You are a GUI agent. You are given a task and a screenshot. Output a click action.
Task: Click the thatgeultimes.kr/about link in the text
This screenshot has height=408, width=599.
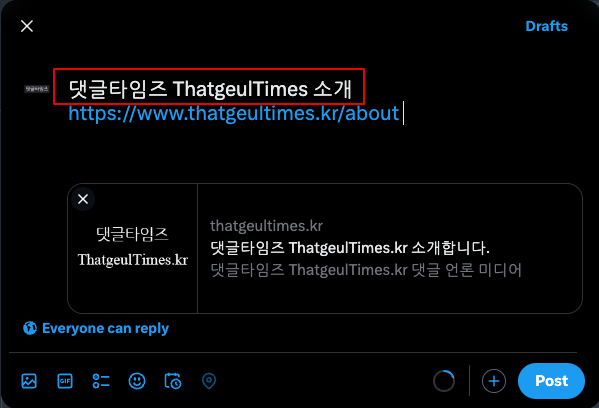[x=233, y=113]
